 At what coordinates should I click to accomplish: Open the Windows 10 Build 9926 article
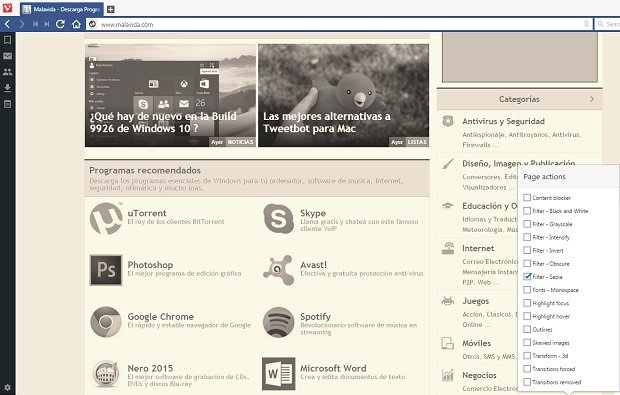pyautogui.click(x=170, y=95)
